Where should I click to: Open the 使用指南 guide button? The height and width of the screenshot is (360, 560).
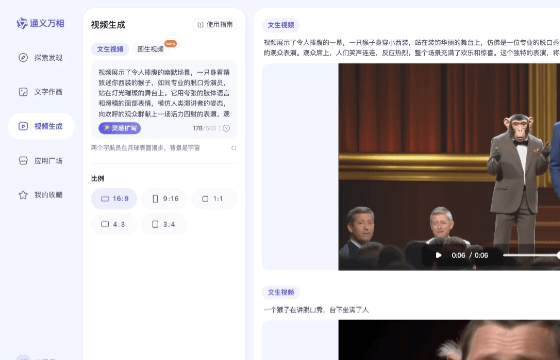pyautogui.click(x=215, y=25)
